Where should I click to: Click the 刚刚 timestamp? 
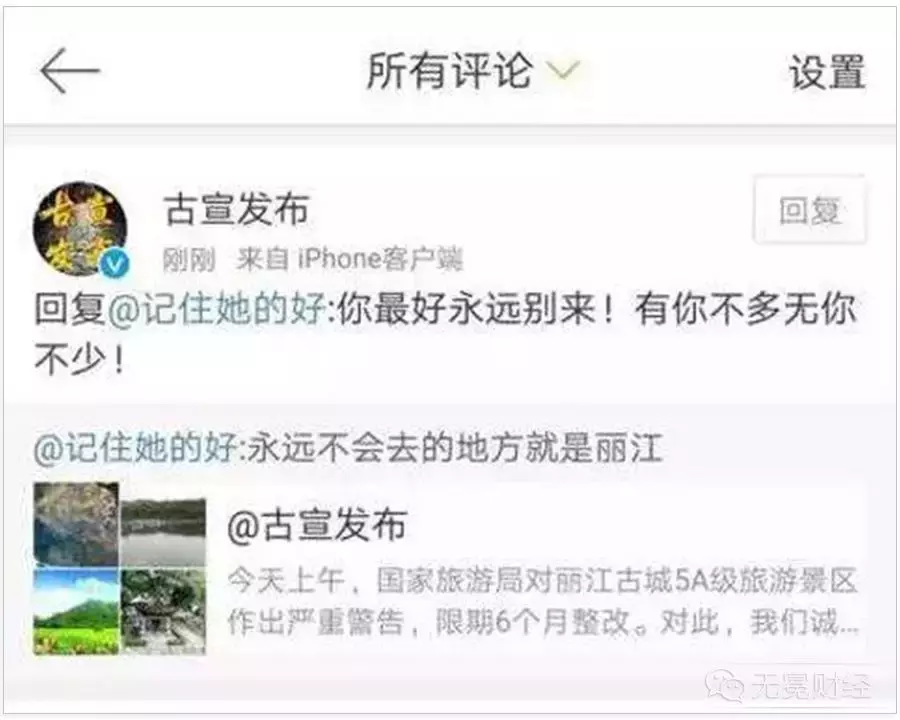189,260
